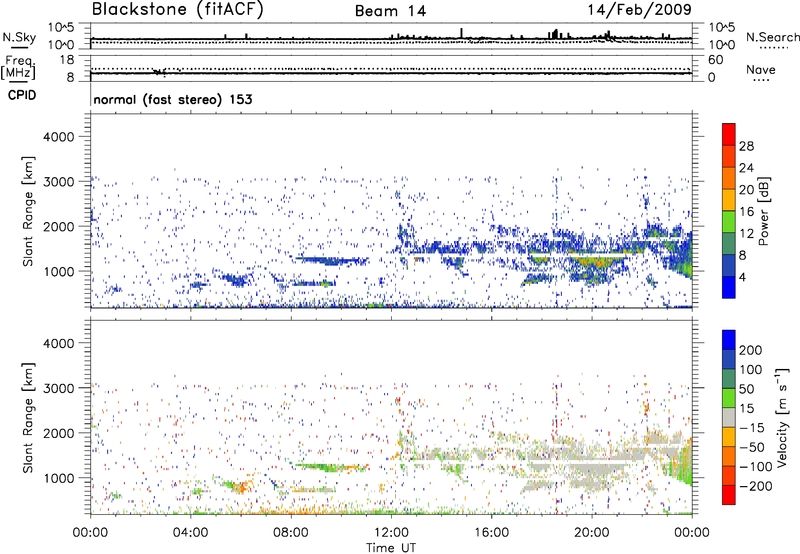Click the CPID row label
The width and height of the screenshot is (800, 554).
[x=22, y=95]
